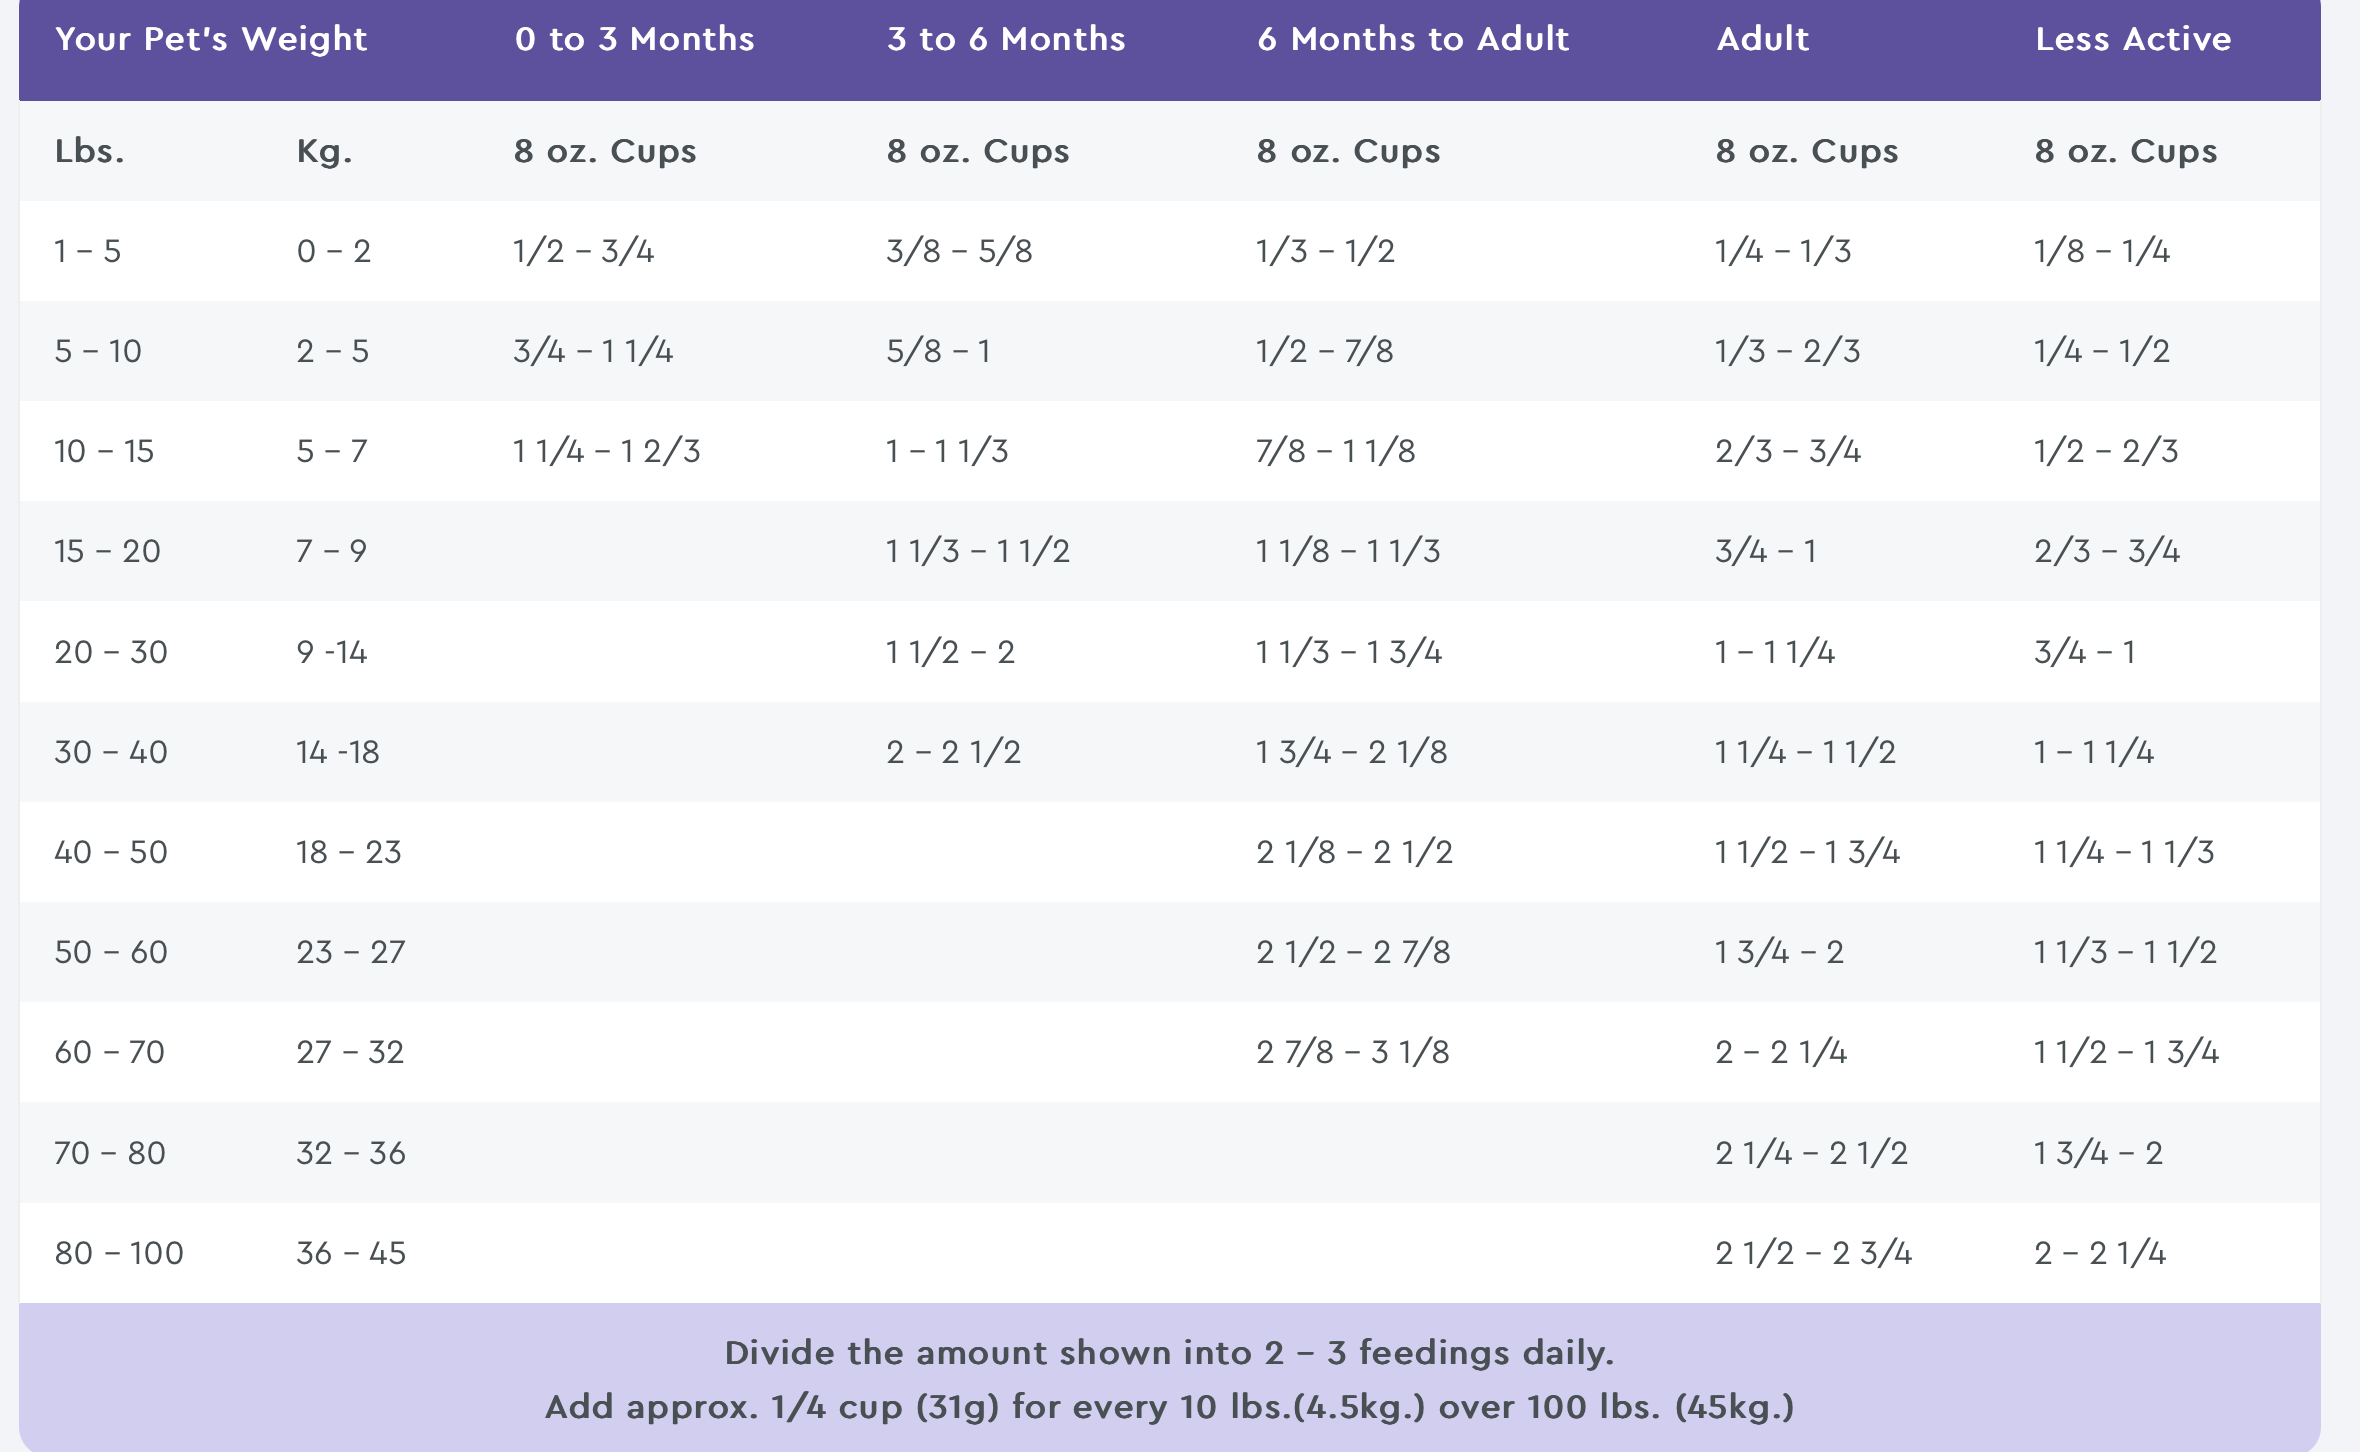Image resolution: width=2360 pixels, height=1452 pixels.
Task: Select the '80 – 100' lbs row cell
Action: (119, 1253)
